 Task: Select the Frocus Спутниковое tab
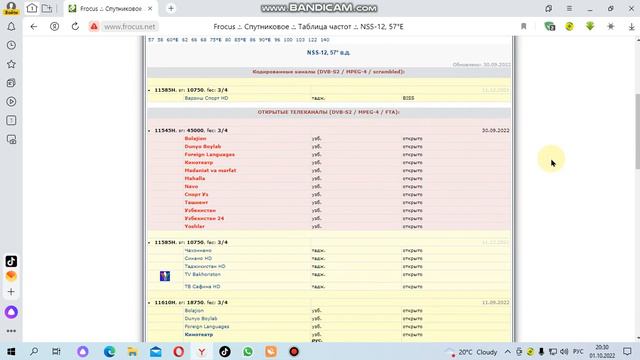click(111, 9)
